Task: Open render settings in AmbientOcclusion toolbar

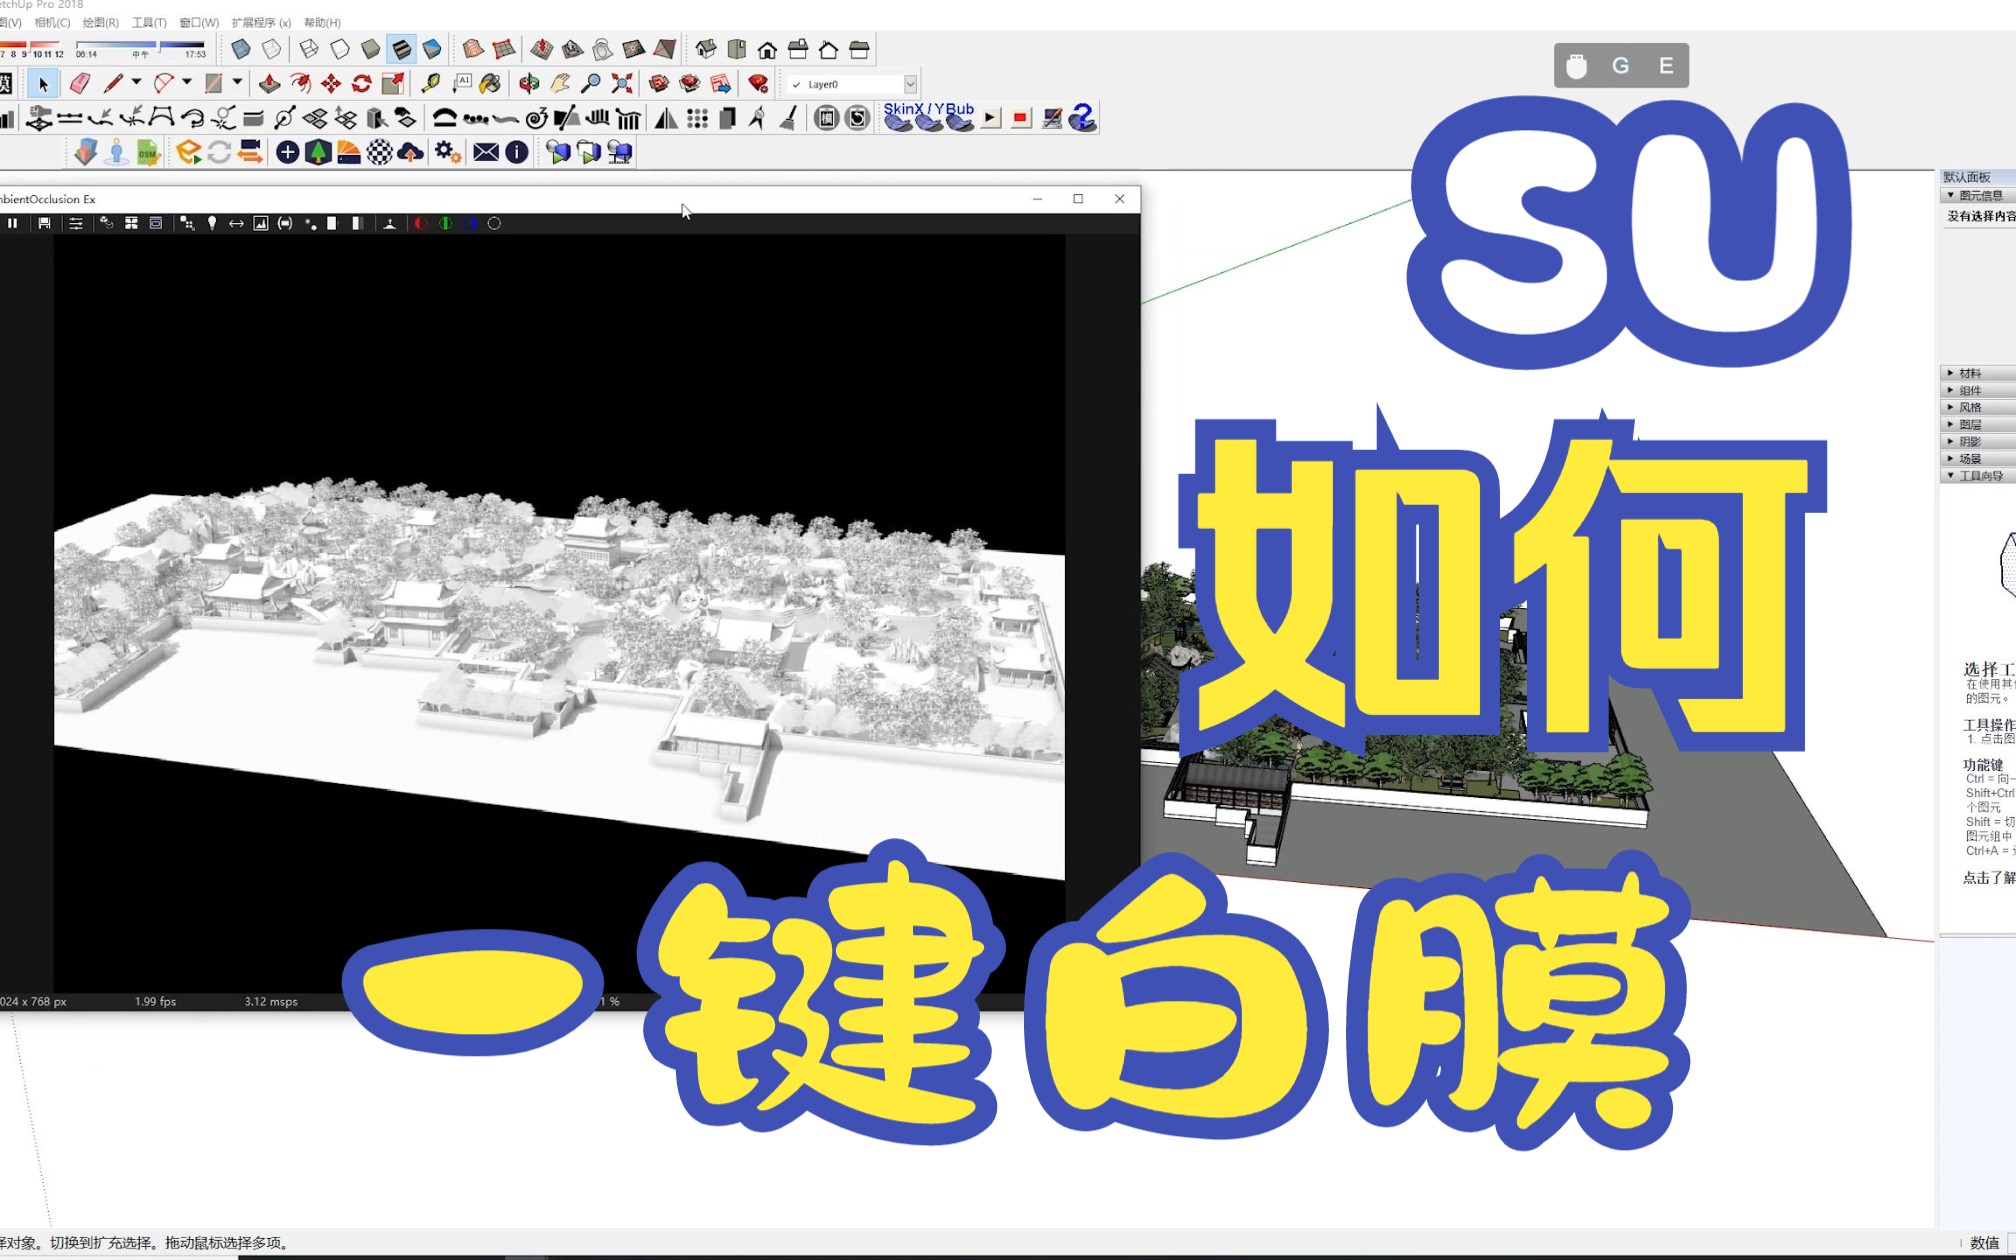Action: click(76, 223)
